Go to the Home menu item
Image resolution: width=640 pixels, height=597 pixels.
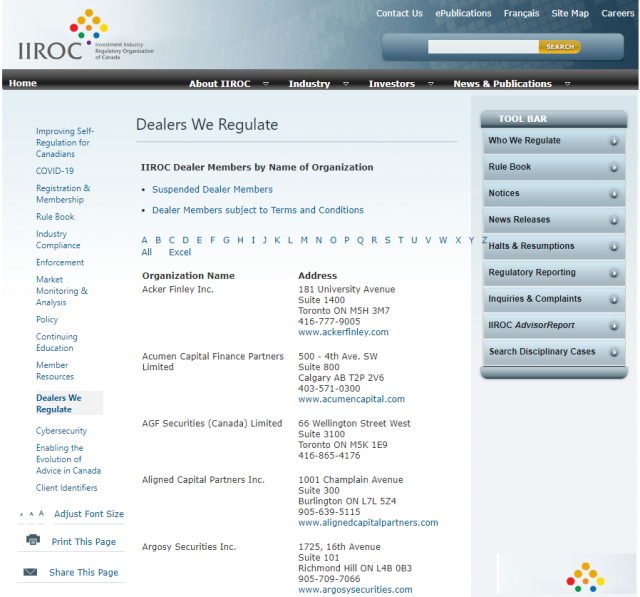[23, 84]
